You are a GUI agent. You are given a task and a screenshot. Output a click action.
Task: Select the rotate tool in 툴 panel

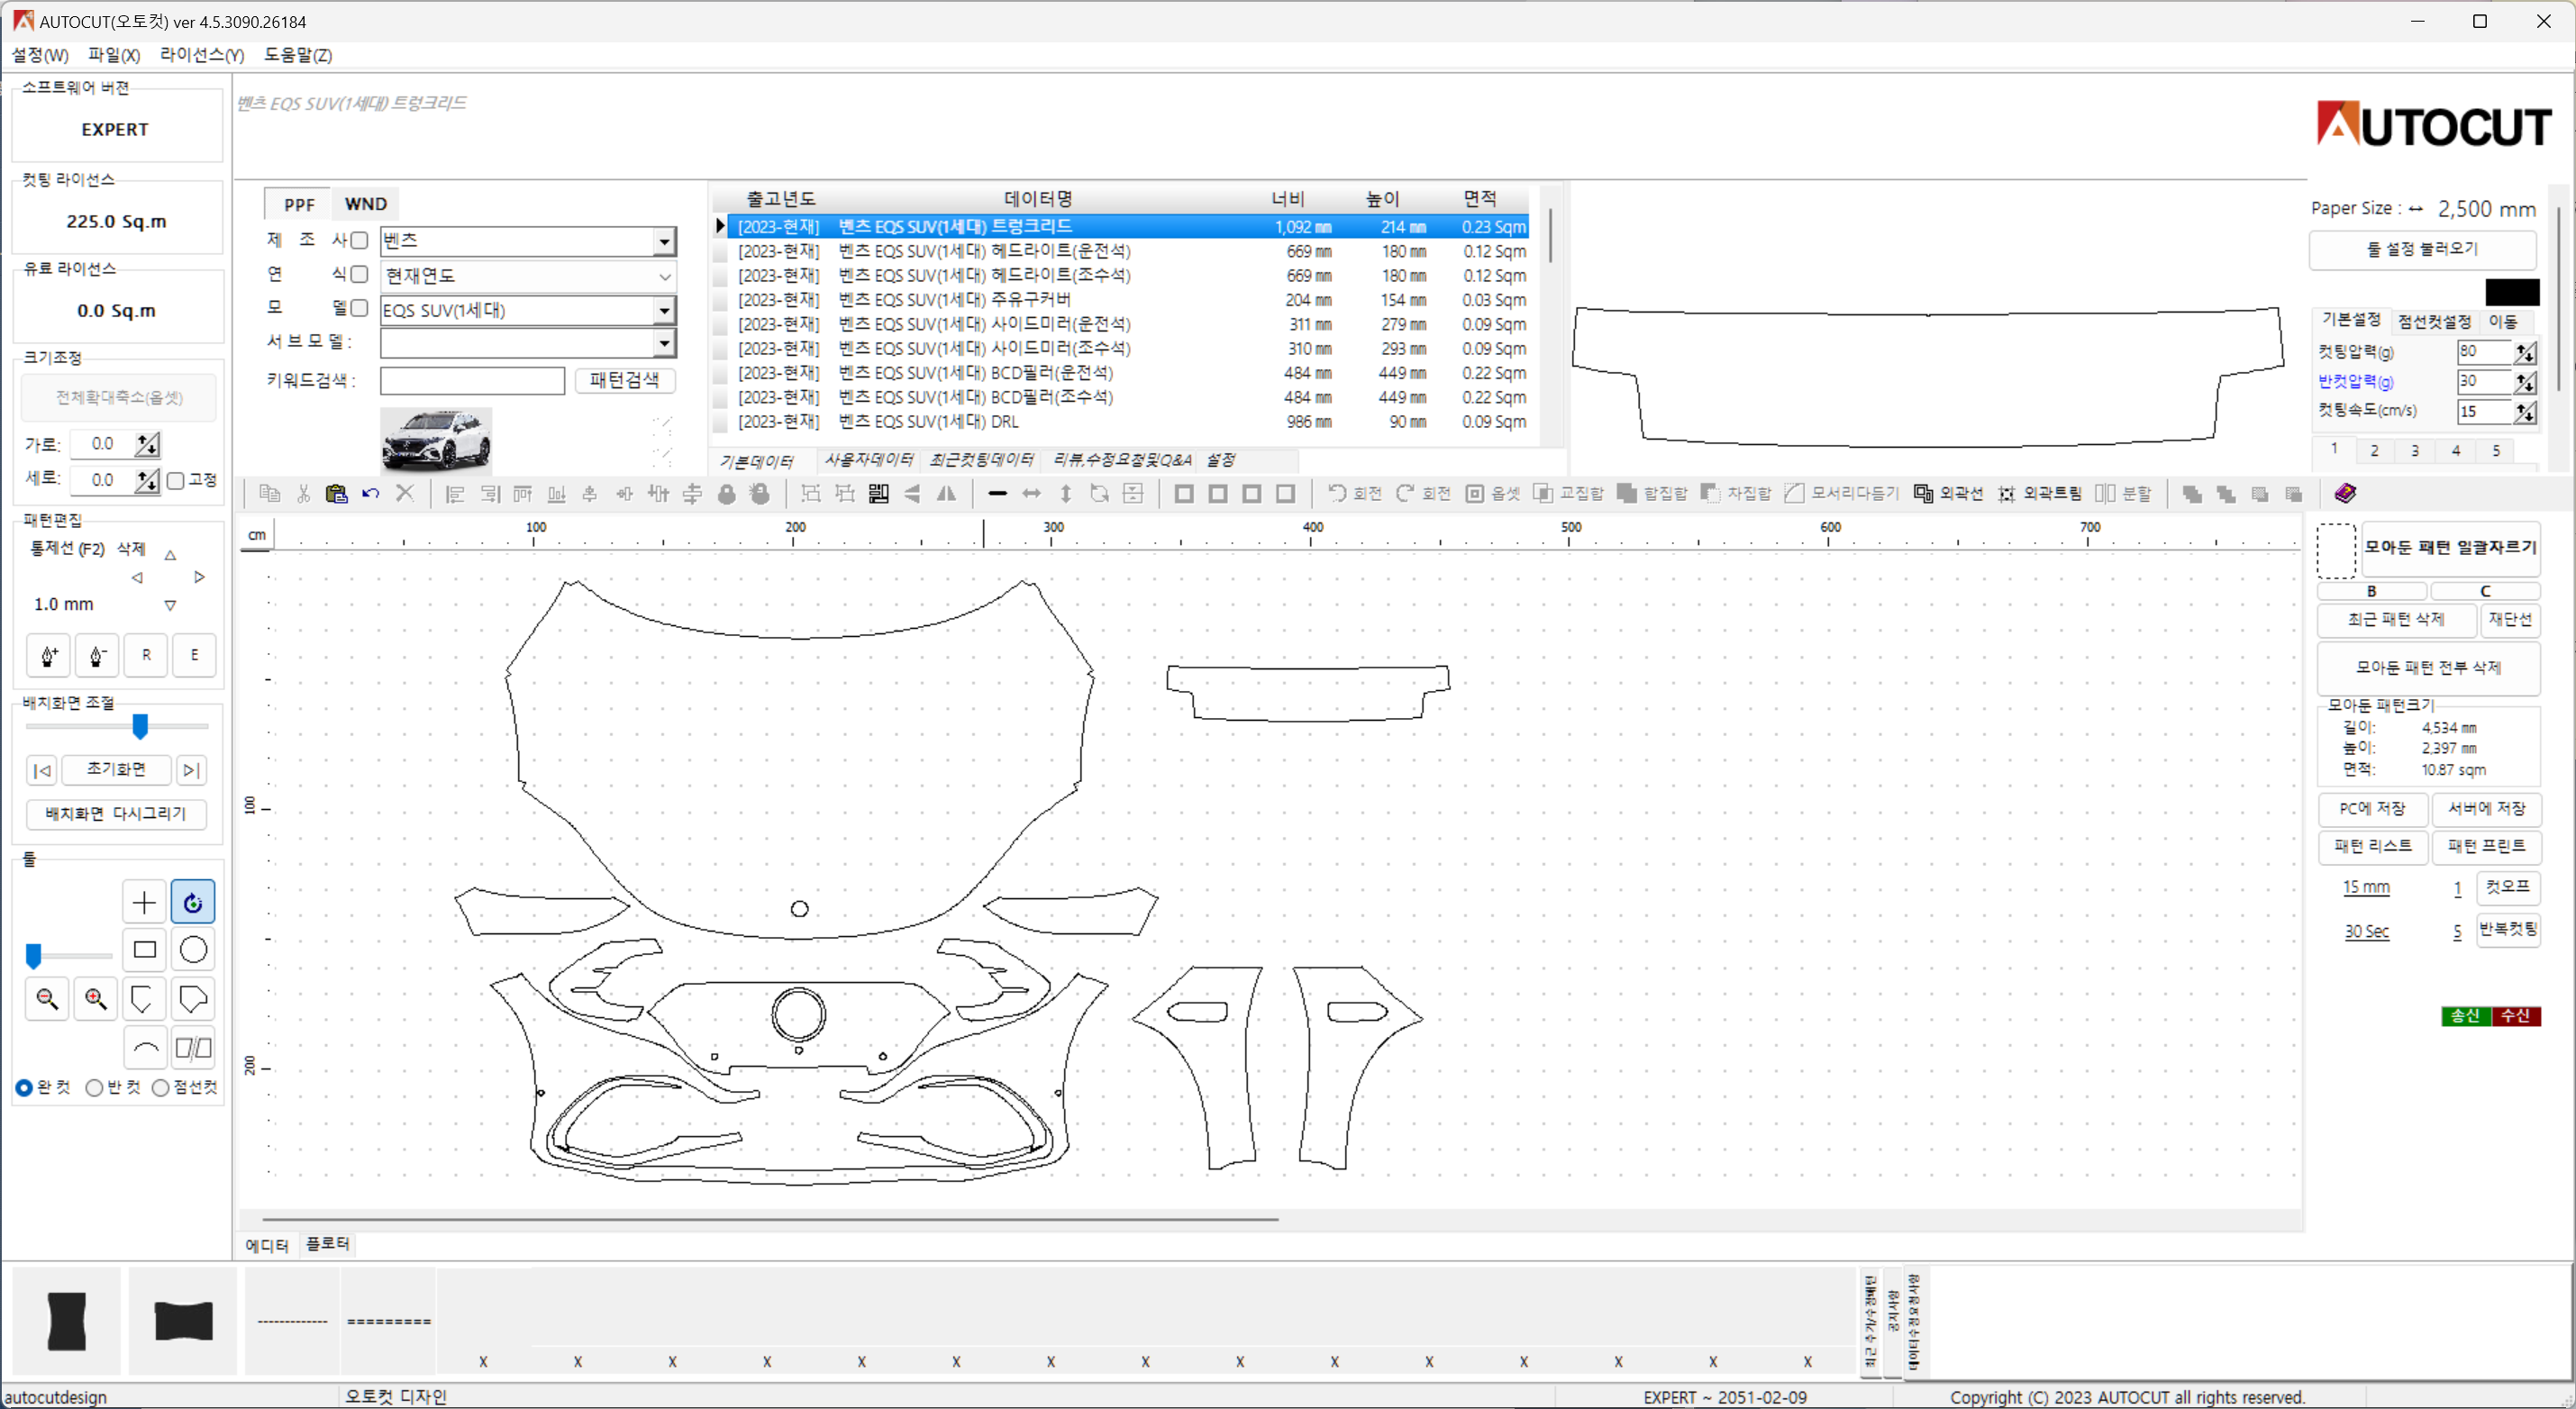click(193, 902)
